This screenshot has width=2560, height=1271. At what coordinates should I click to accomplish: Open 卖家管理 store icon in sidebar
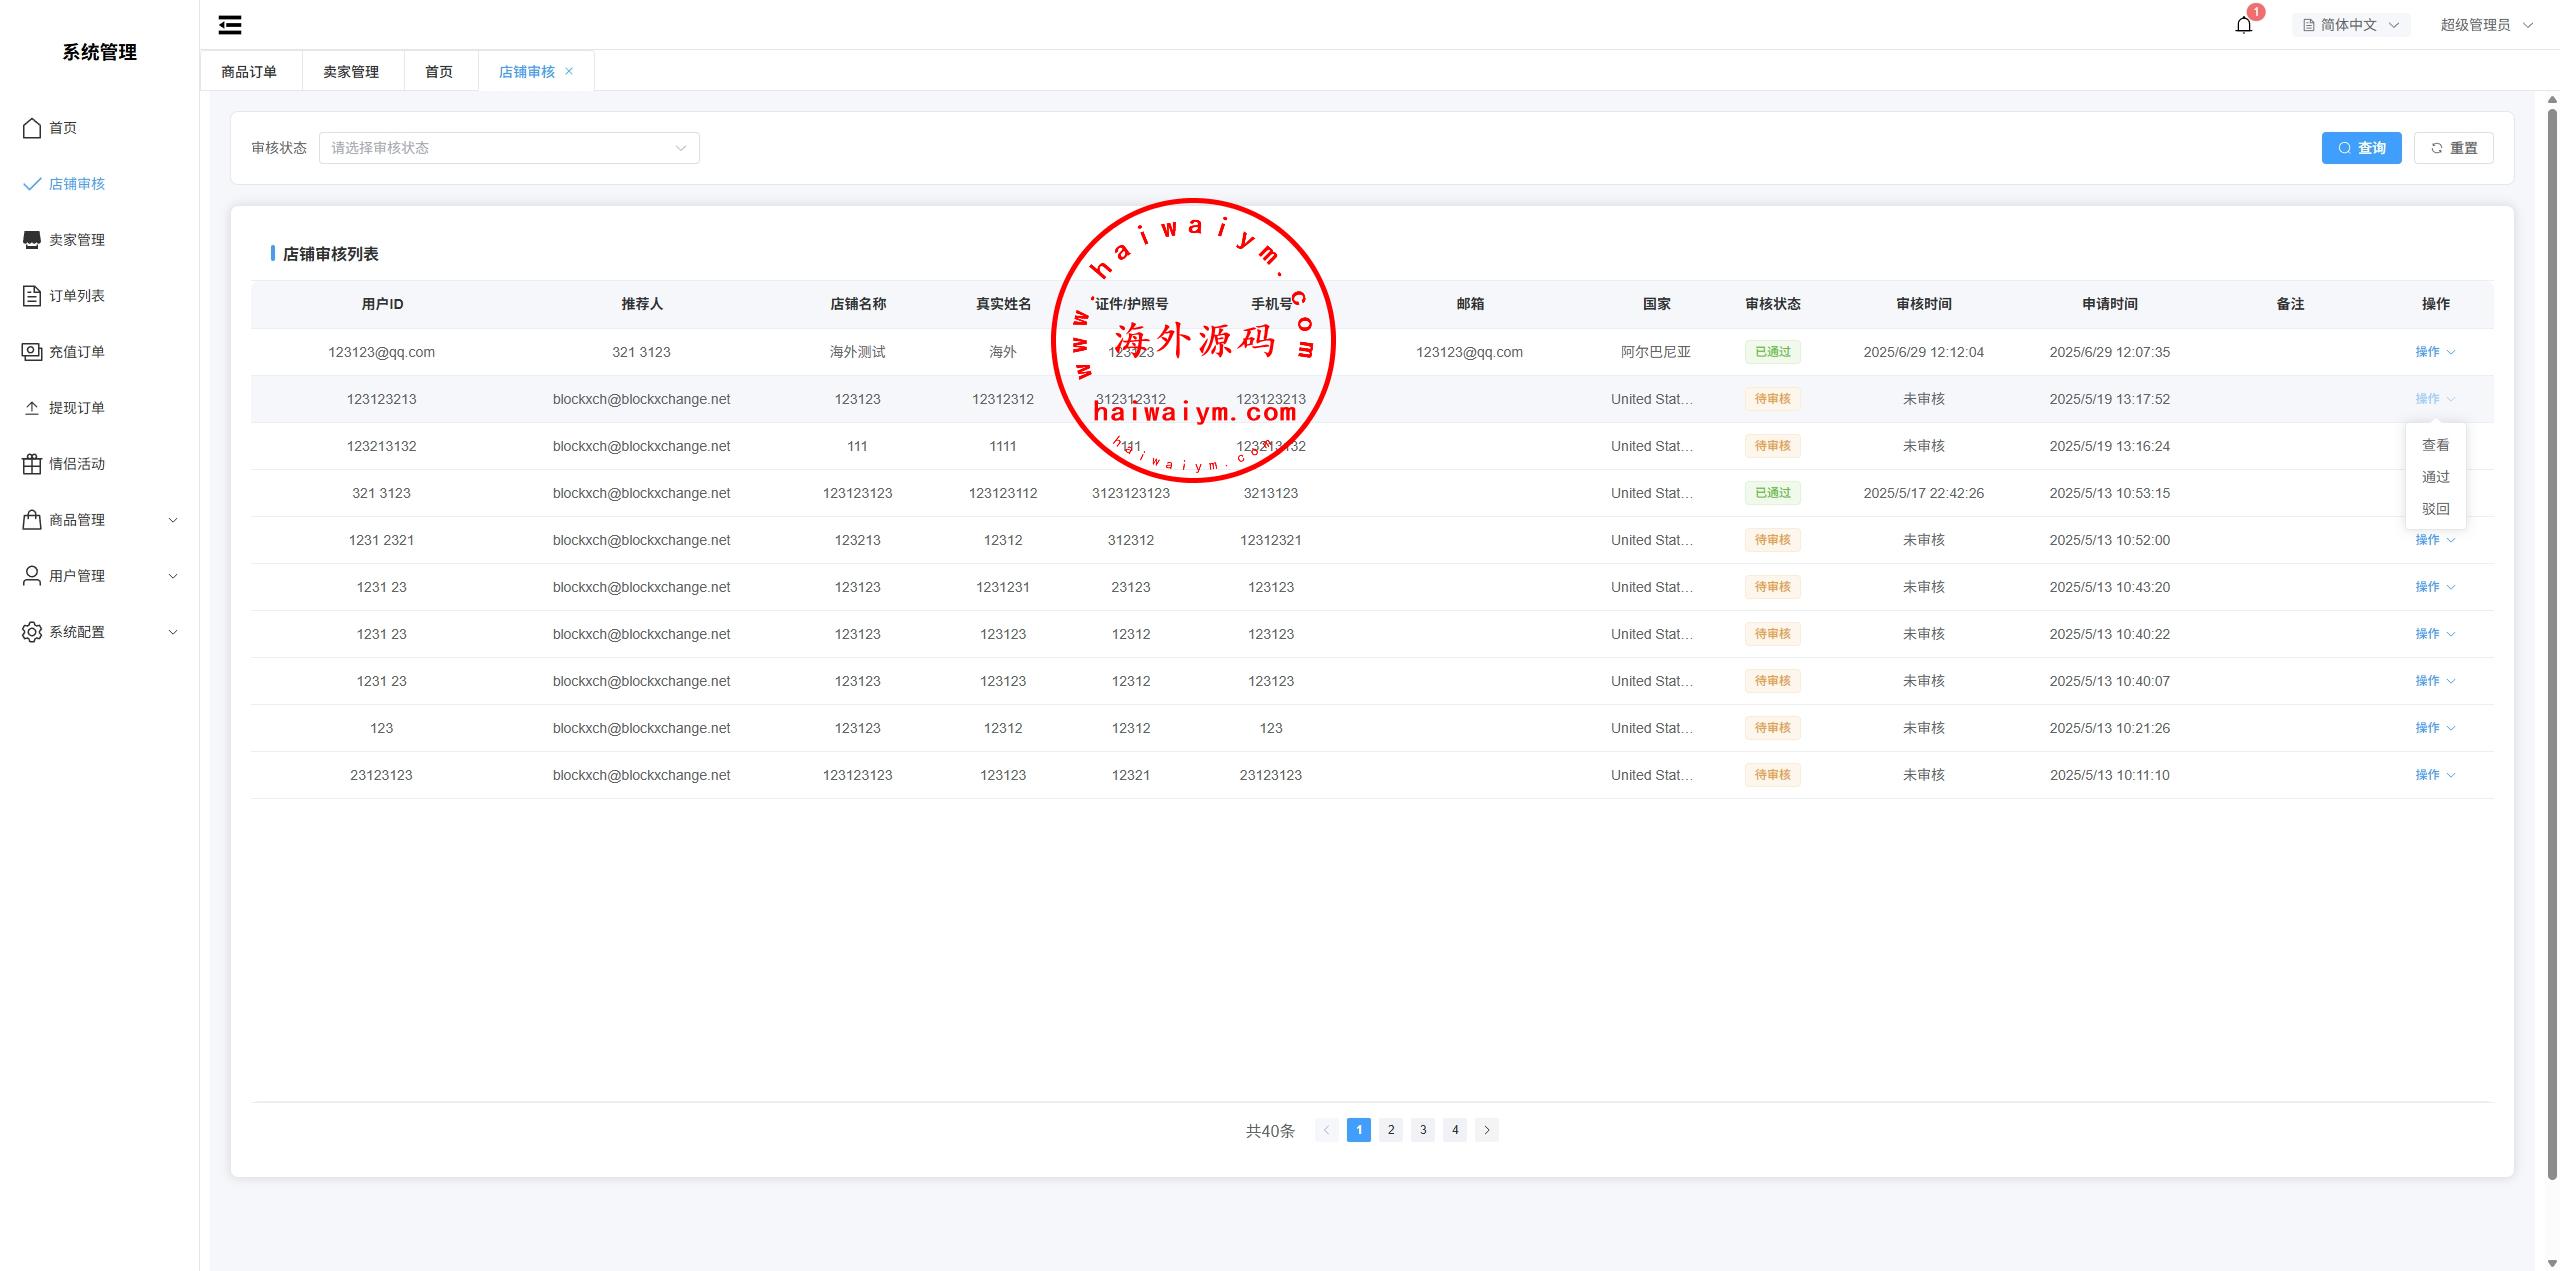32,240
